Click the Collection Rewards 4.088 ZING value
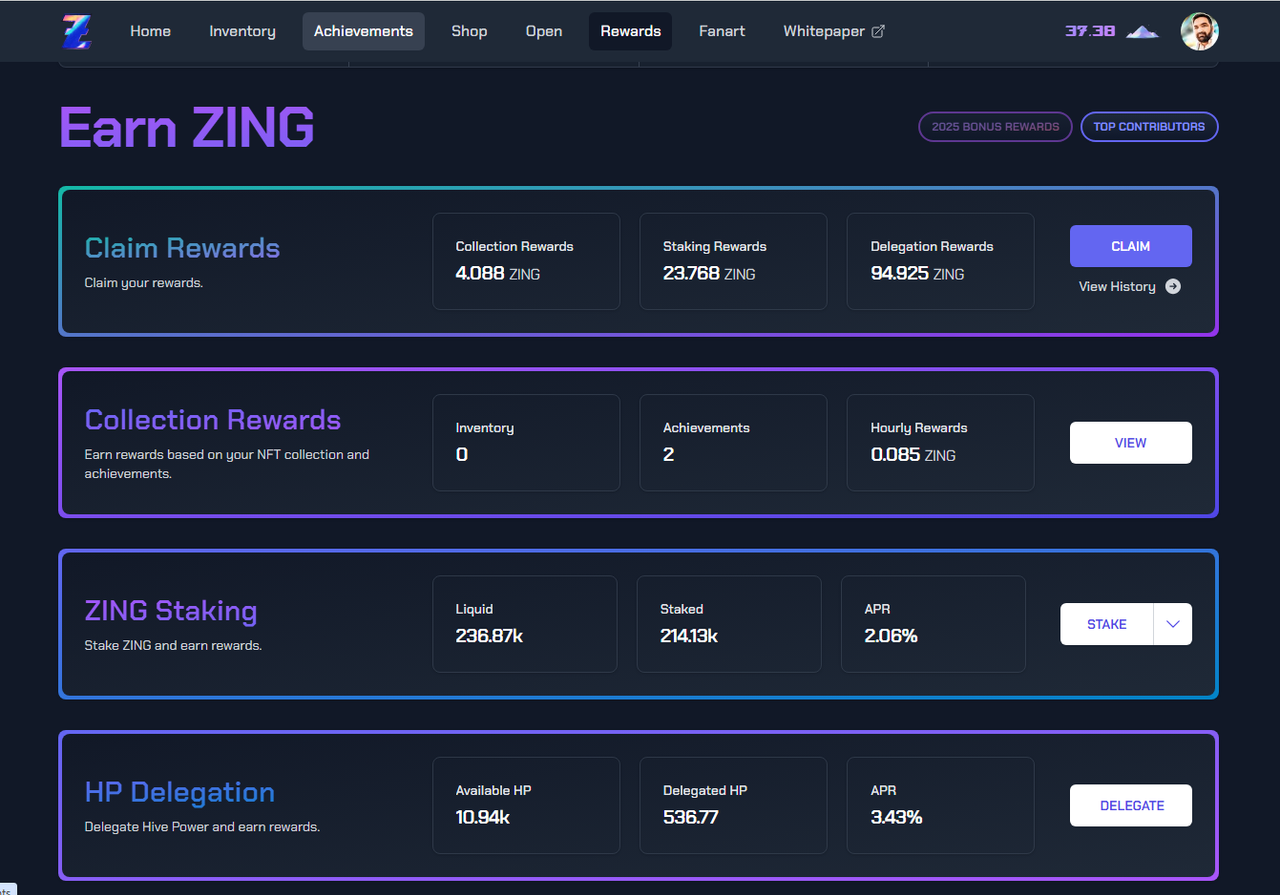The height and width of the screenshot is (895, 1280). [x=498, y=273]
